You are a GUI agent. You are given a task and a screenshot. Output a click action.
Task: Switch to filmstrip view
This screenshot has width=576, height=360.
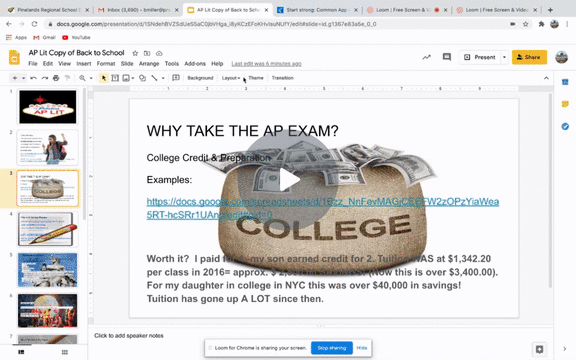point(21,352)
